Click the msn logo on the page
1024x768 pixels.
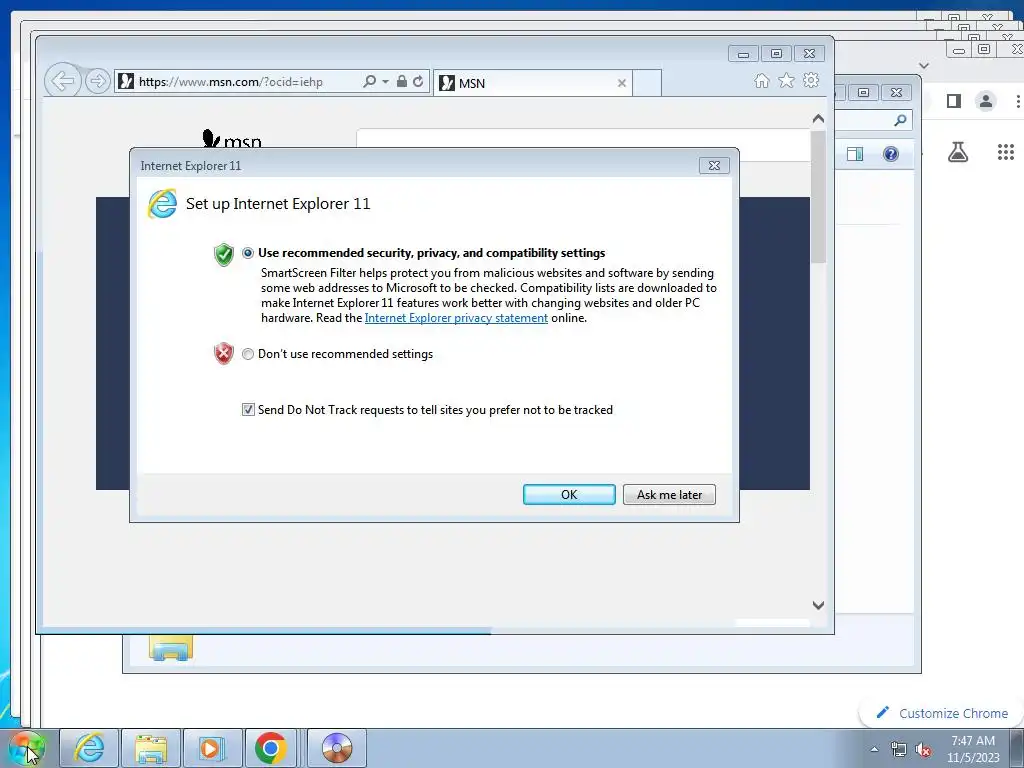232,139
